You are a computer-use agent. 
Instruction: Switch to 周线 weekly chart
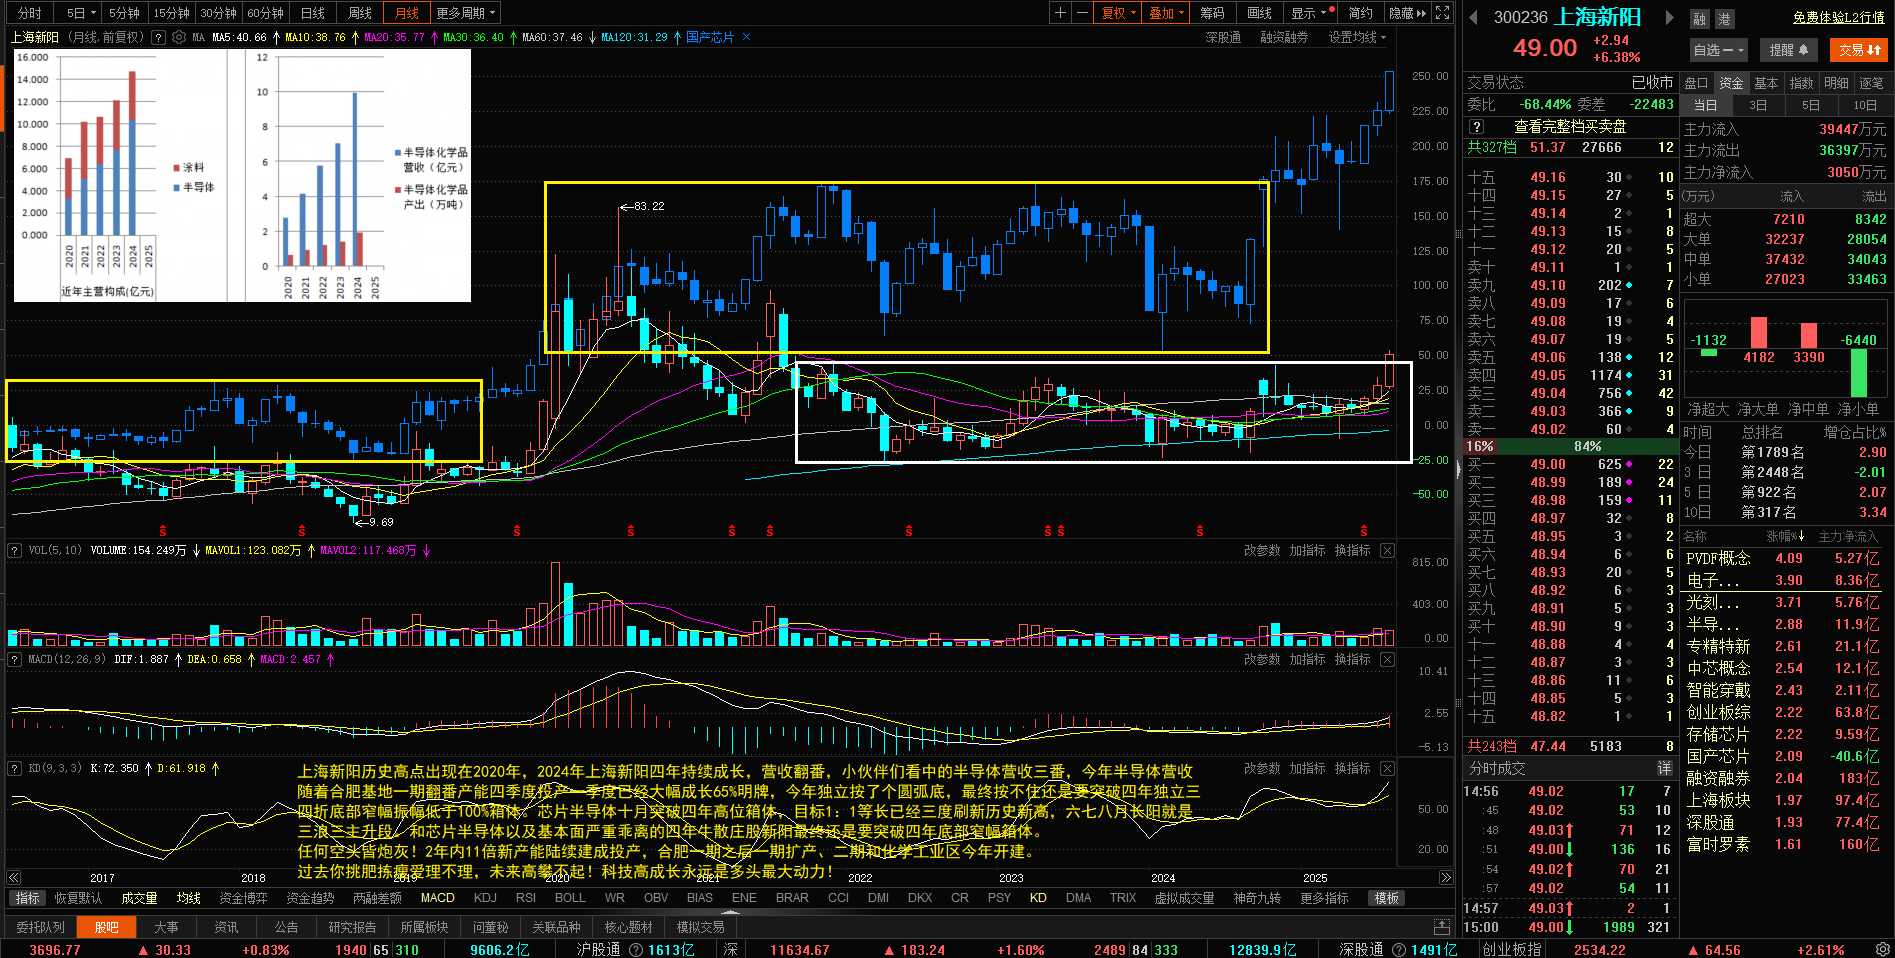pyautogui.click(x=360, y=13)
